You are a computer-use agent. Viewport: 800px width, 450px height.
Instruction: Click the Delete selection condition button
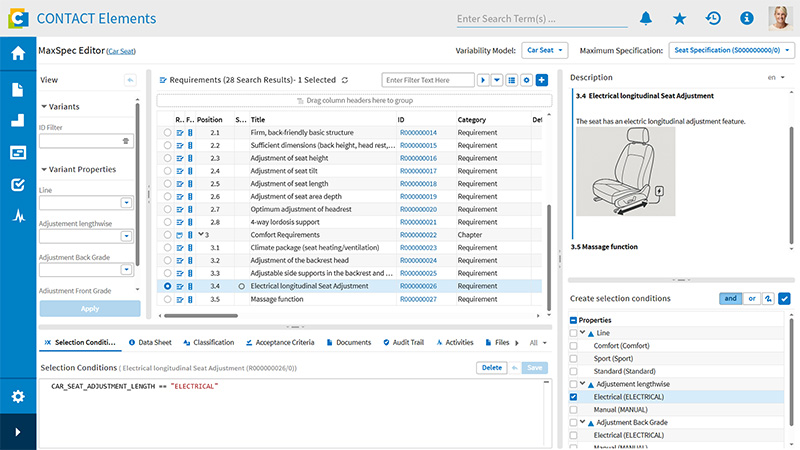pyautogui.click(x=491, y=367)
